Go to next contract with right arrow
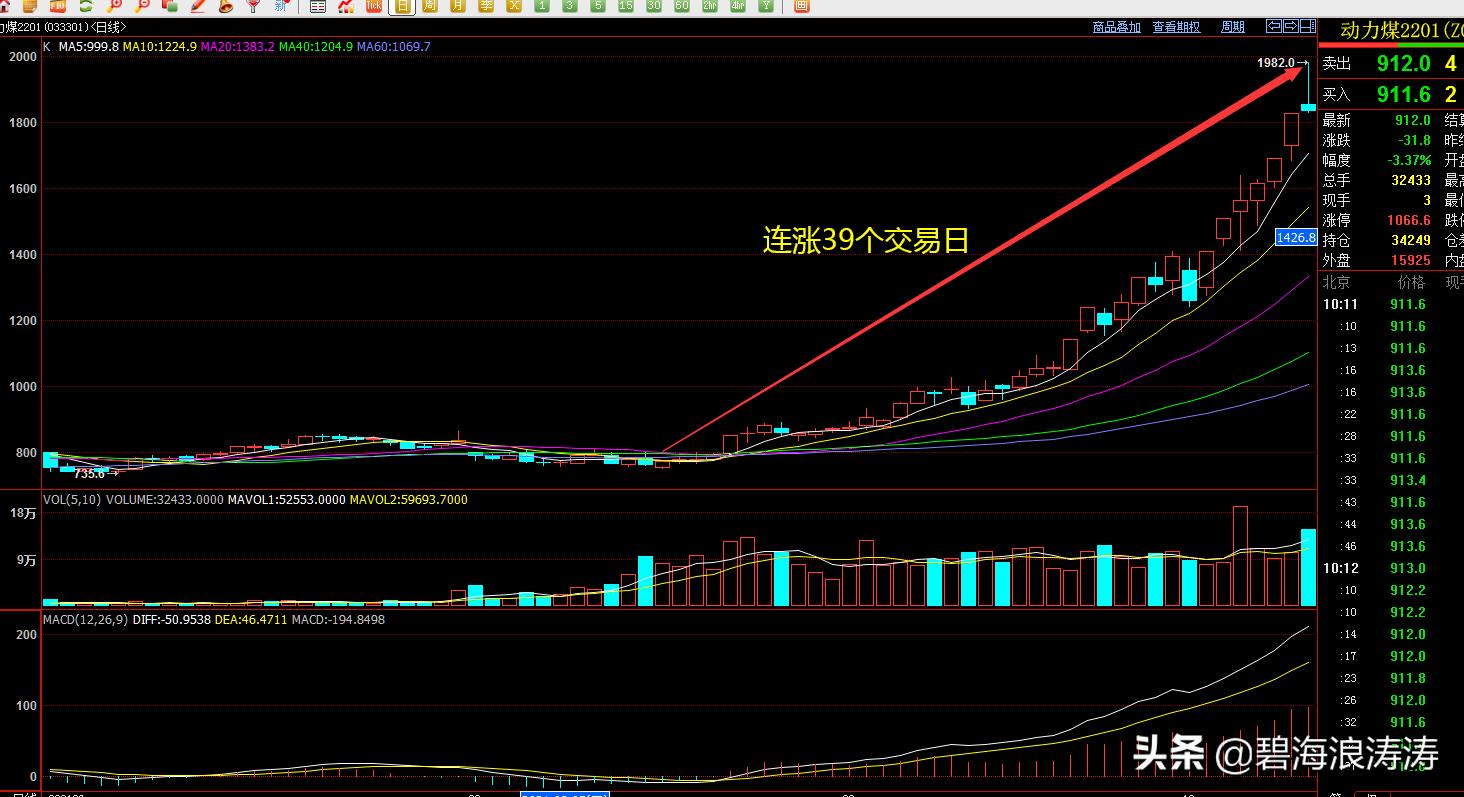This screenshot has width=1464, height=797. (x=1290, y=26)
